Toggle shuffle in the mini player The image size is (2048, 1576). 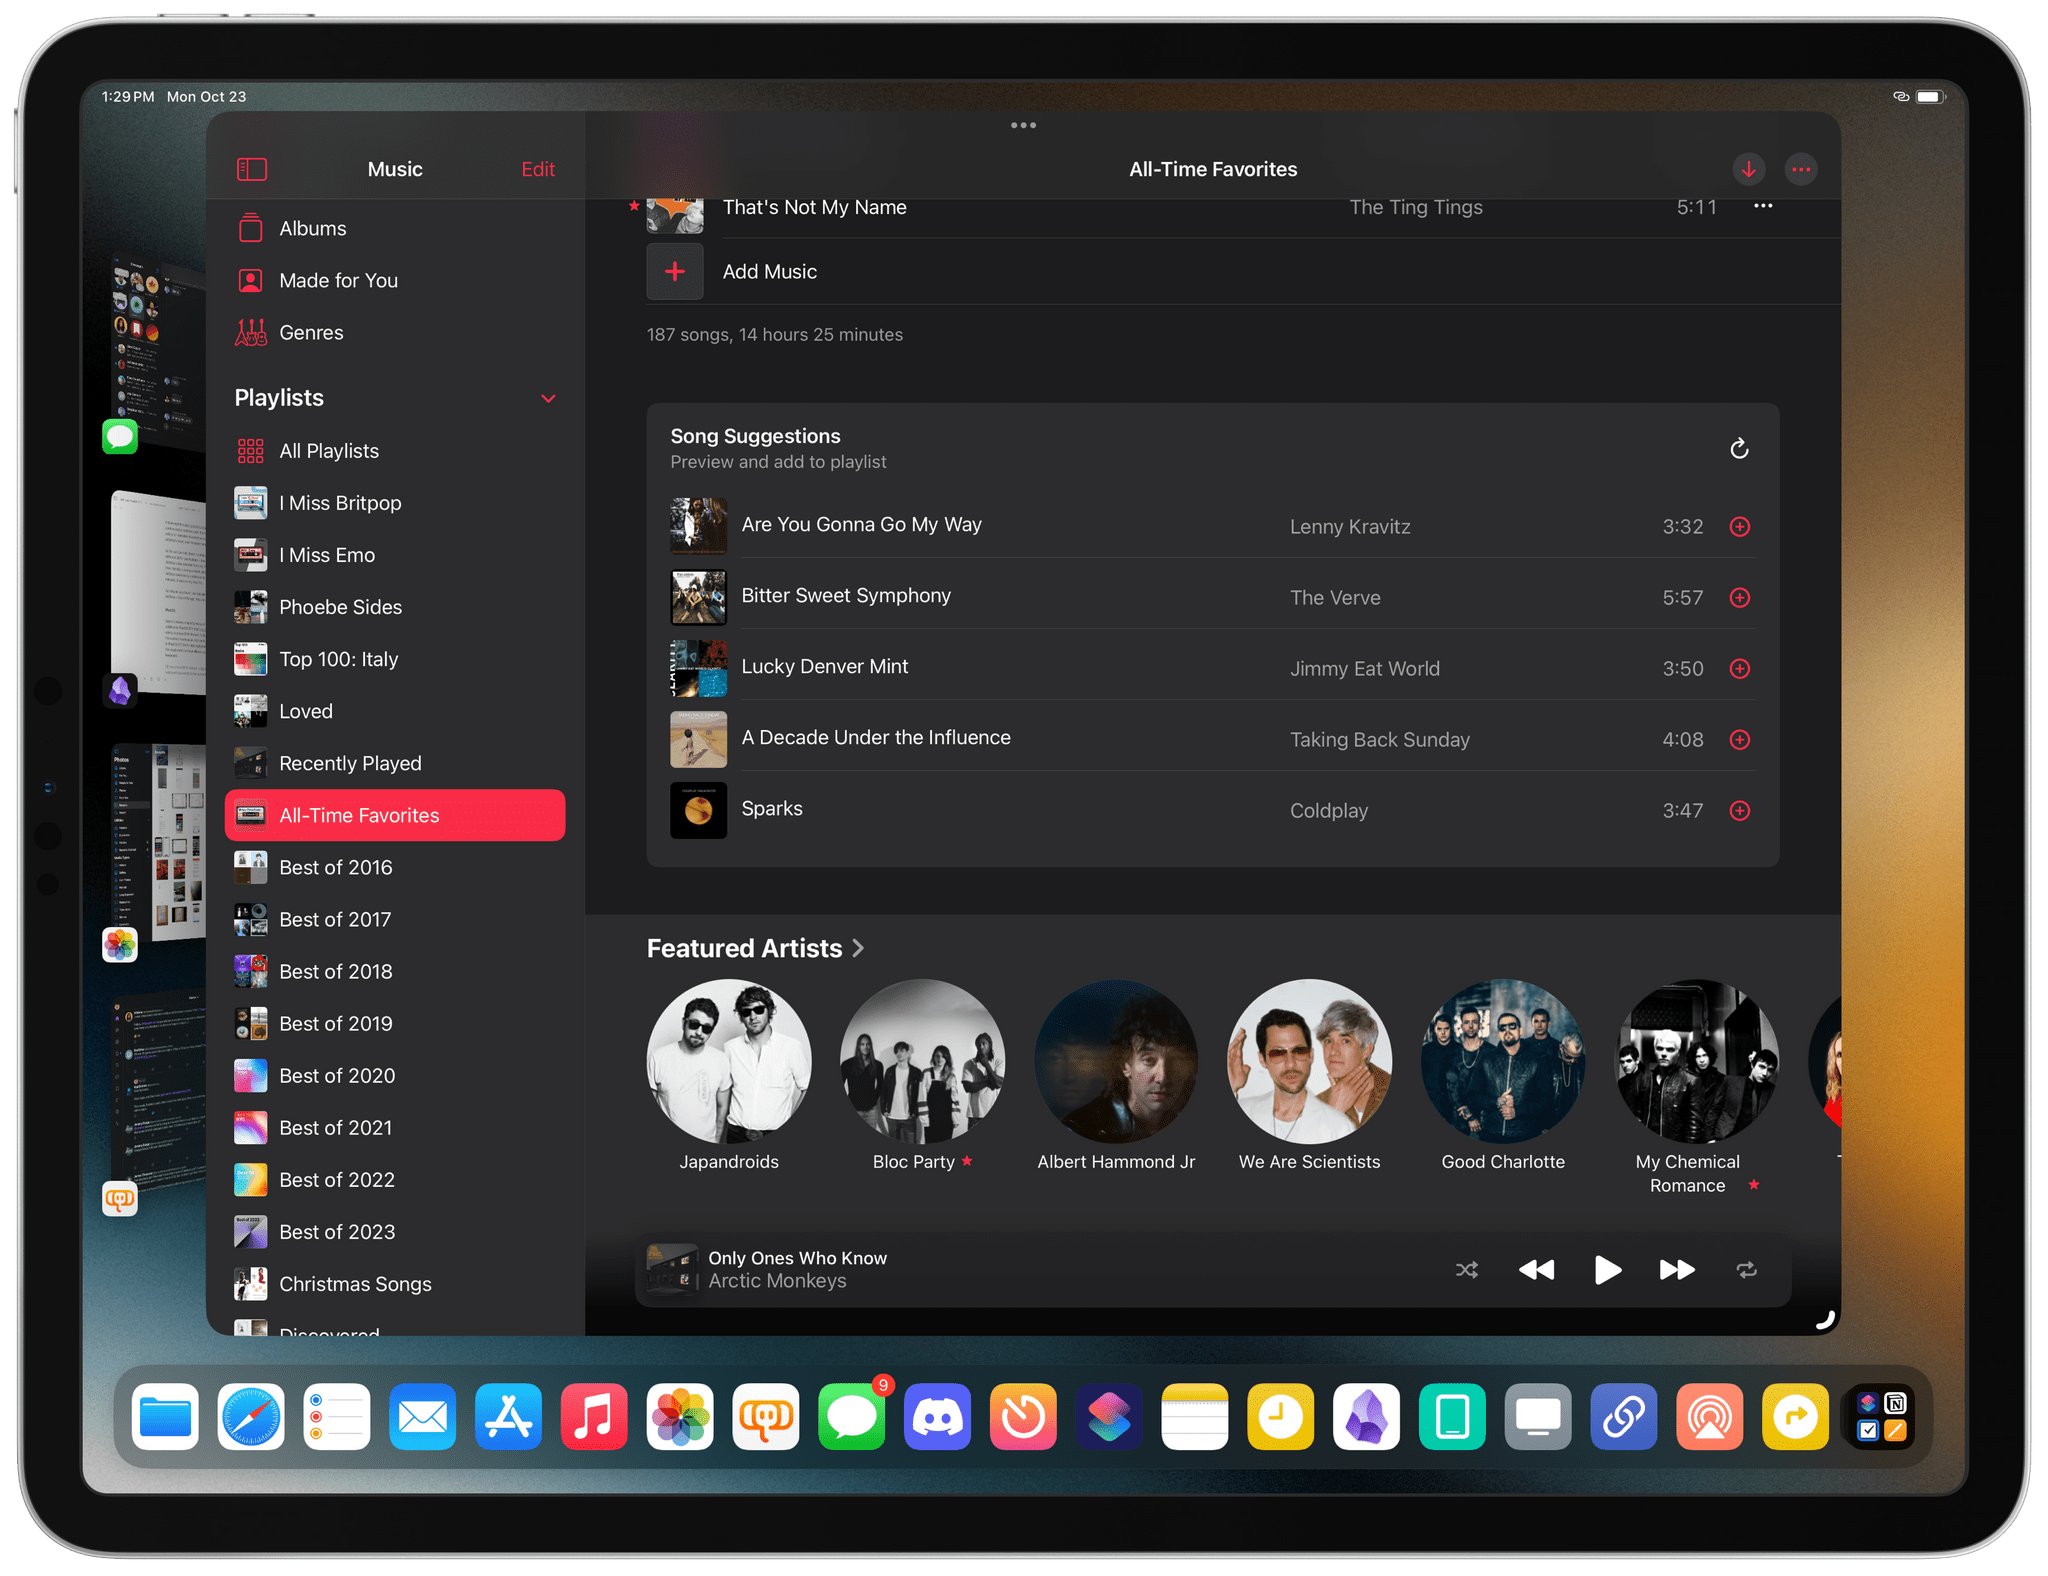pyautogui.click(x=1466, y=1270)
